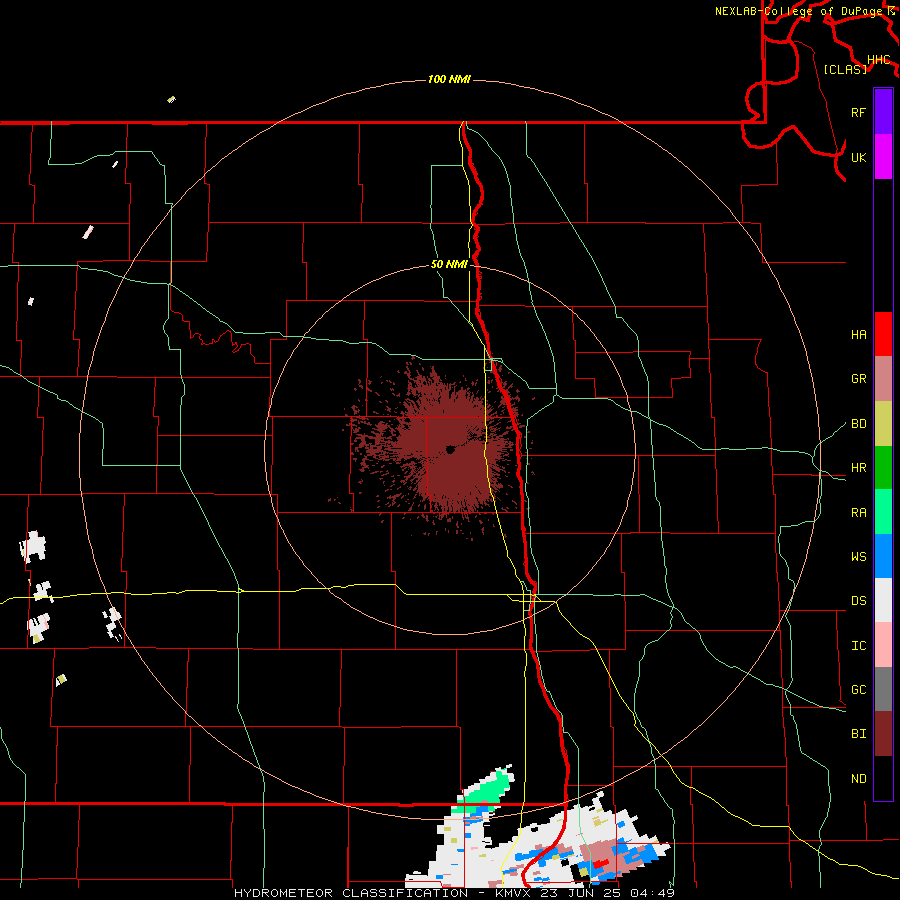This screenshot has width=900, height=900.
Task: Click the 23 JUN 25 date text
Action: 581,893
